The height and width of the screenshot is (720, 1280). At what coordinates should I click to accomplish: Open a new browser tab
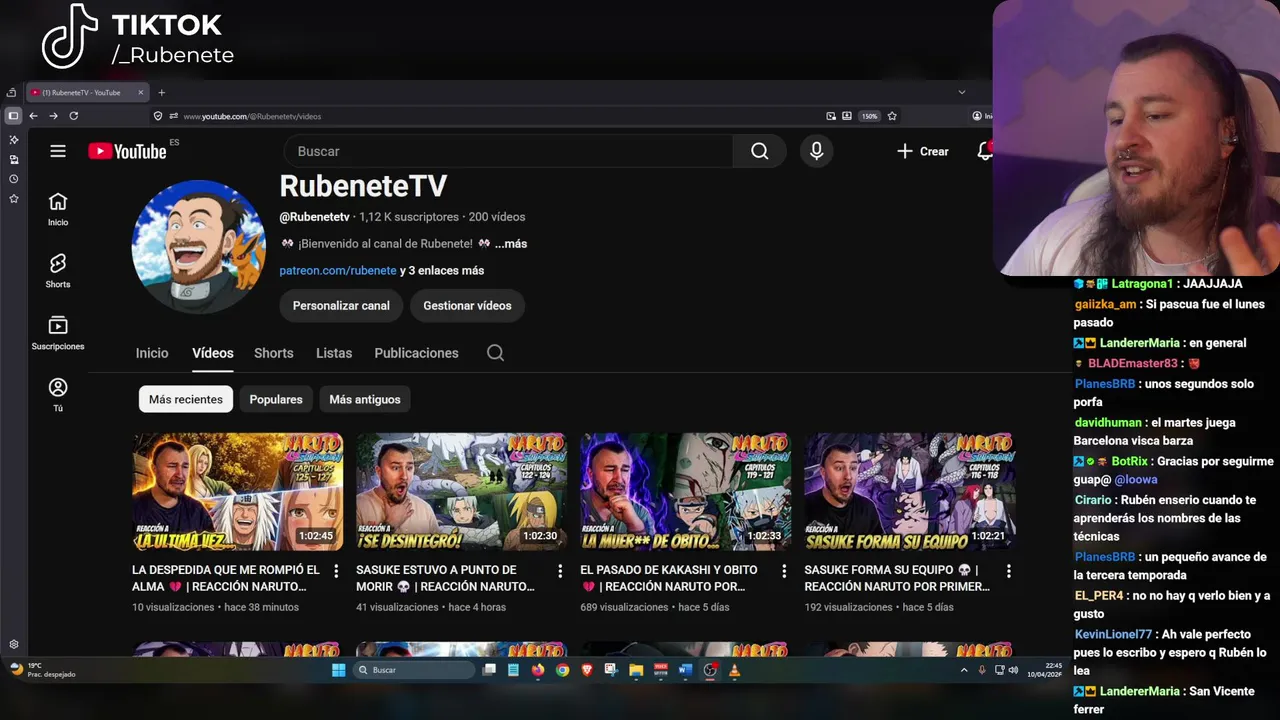161,93
